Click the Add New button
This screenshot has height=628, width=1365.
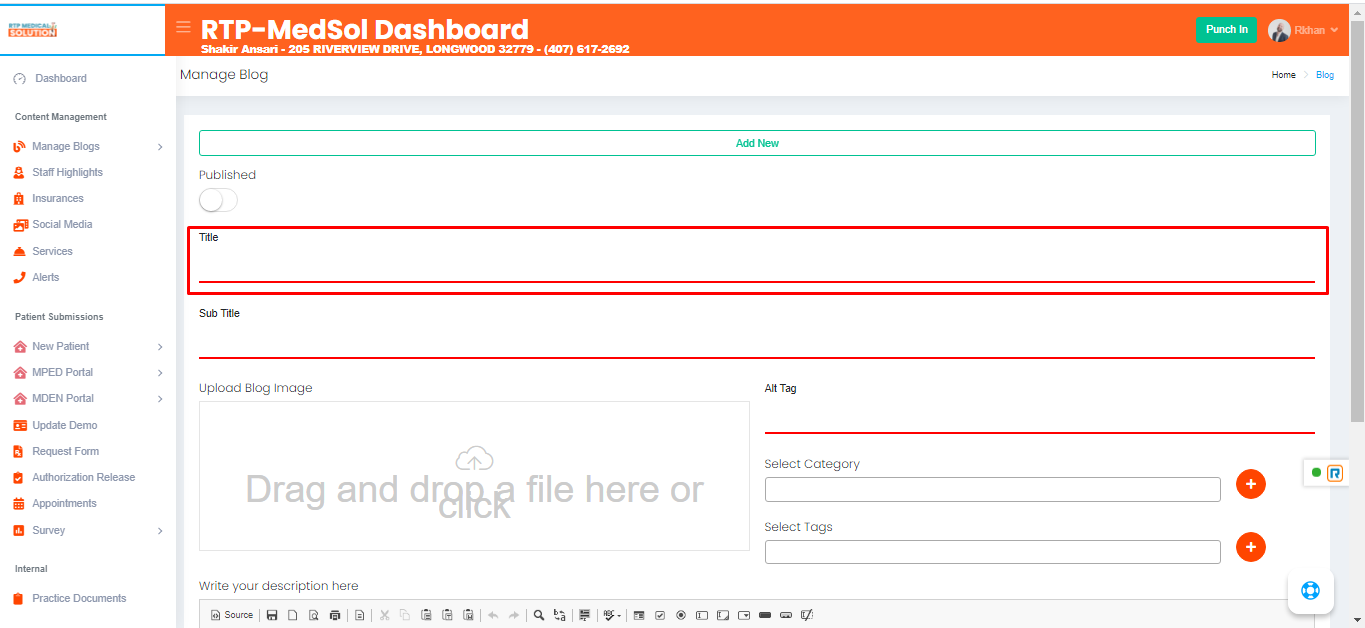click(757, 143)
